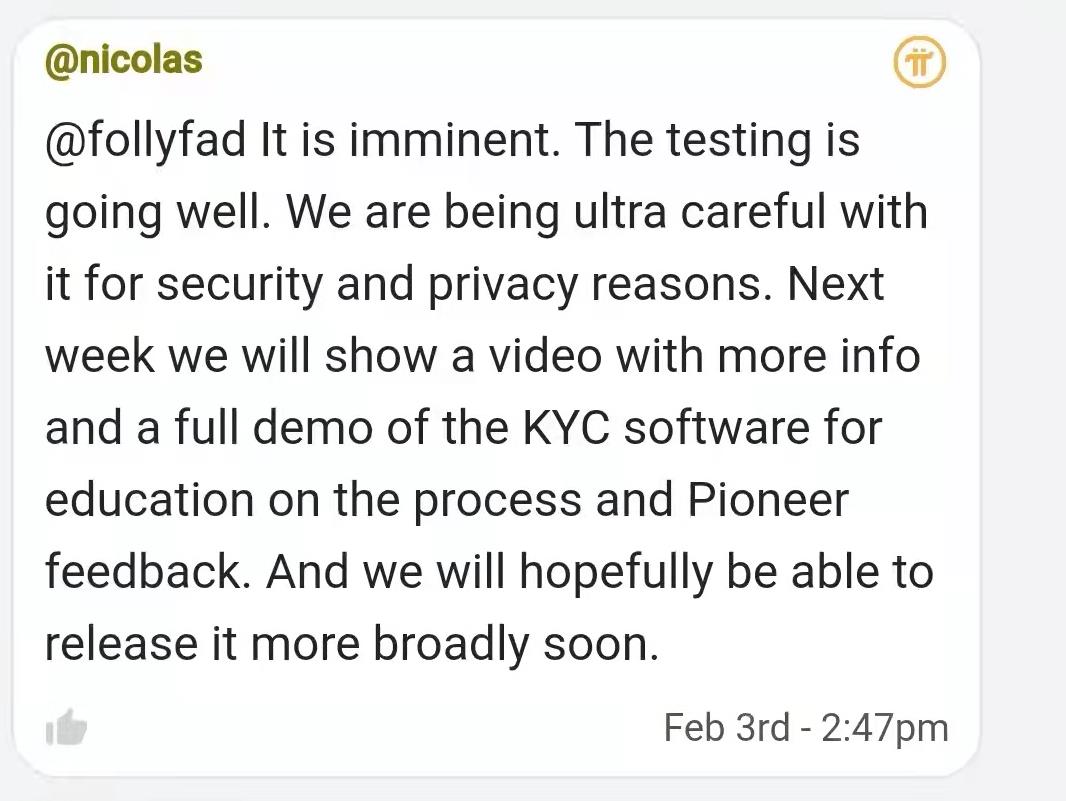Click blank card area beside thumbs-up icon
This screenshot has width=1066, height=801.
click(374, 728)
